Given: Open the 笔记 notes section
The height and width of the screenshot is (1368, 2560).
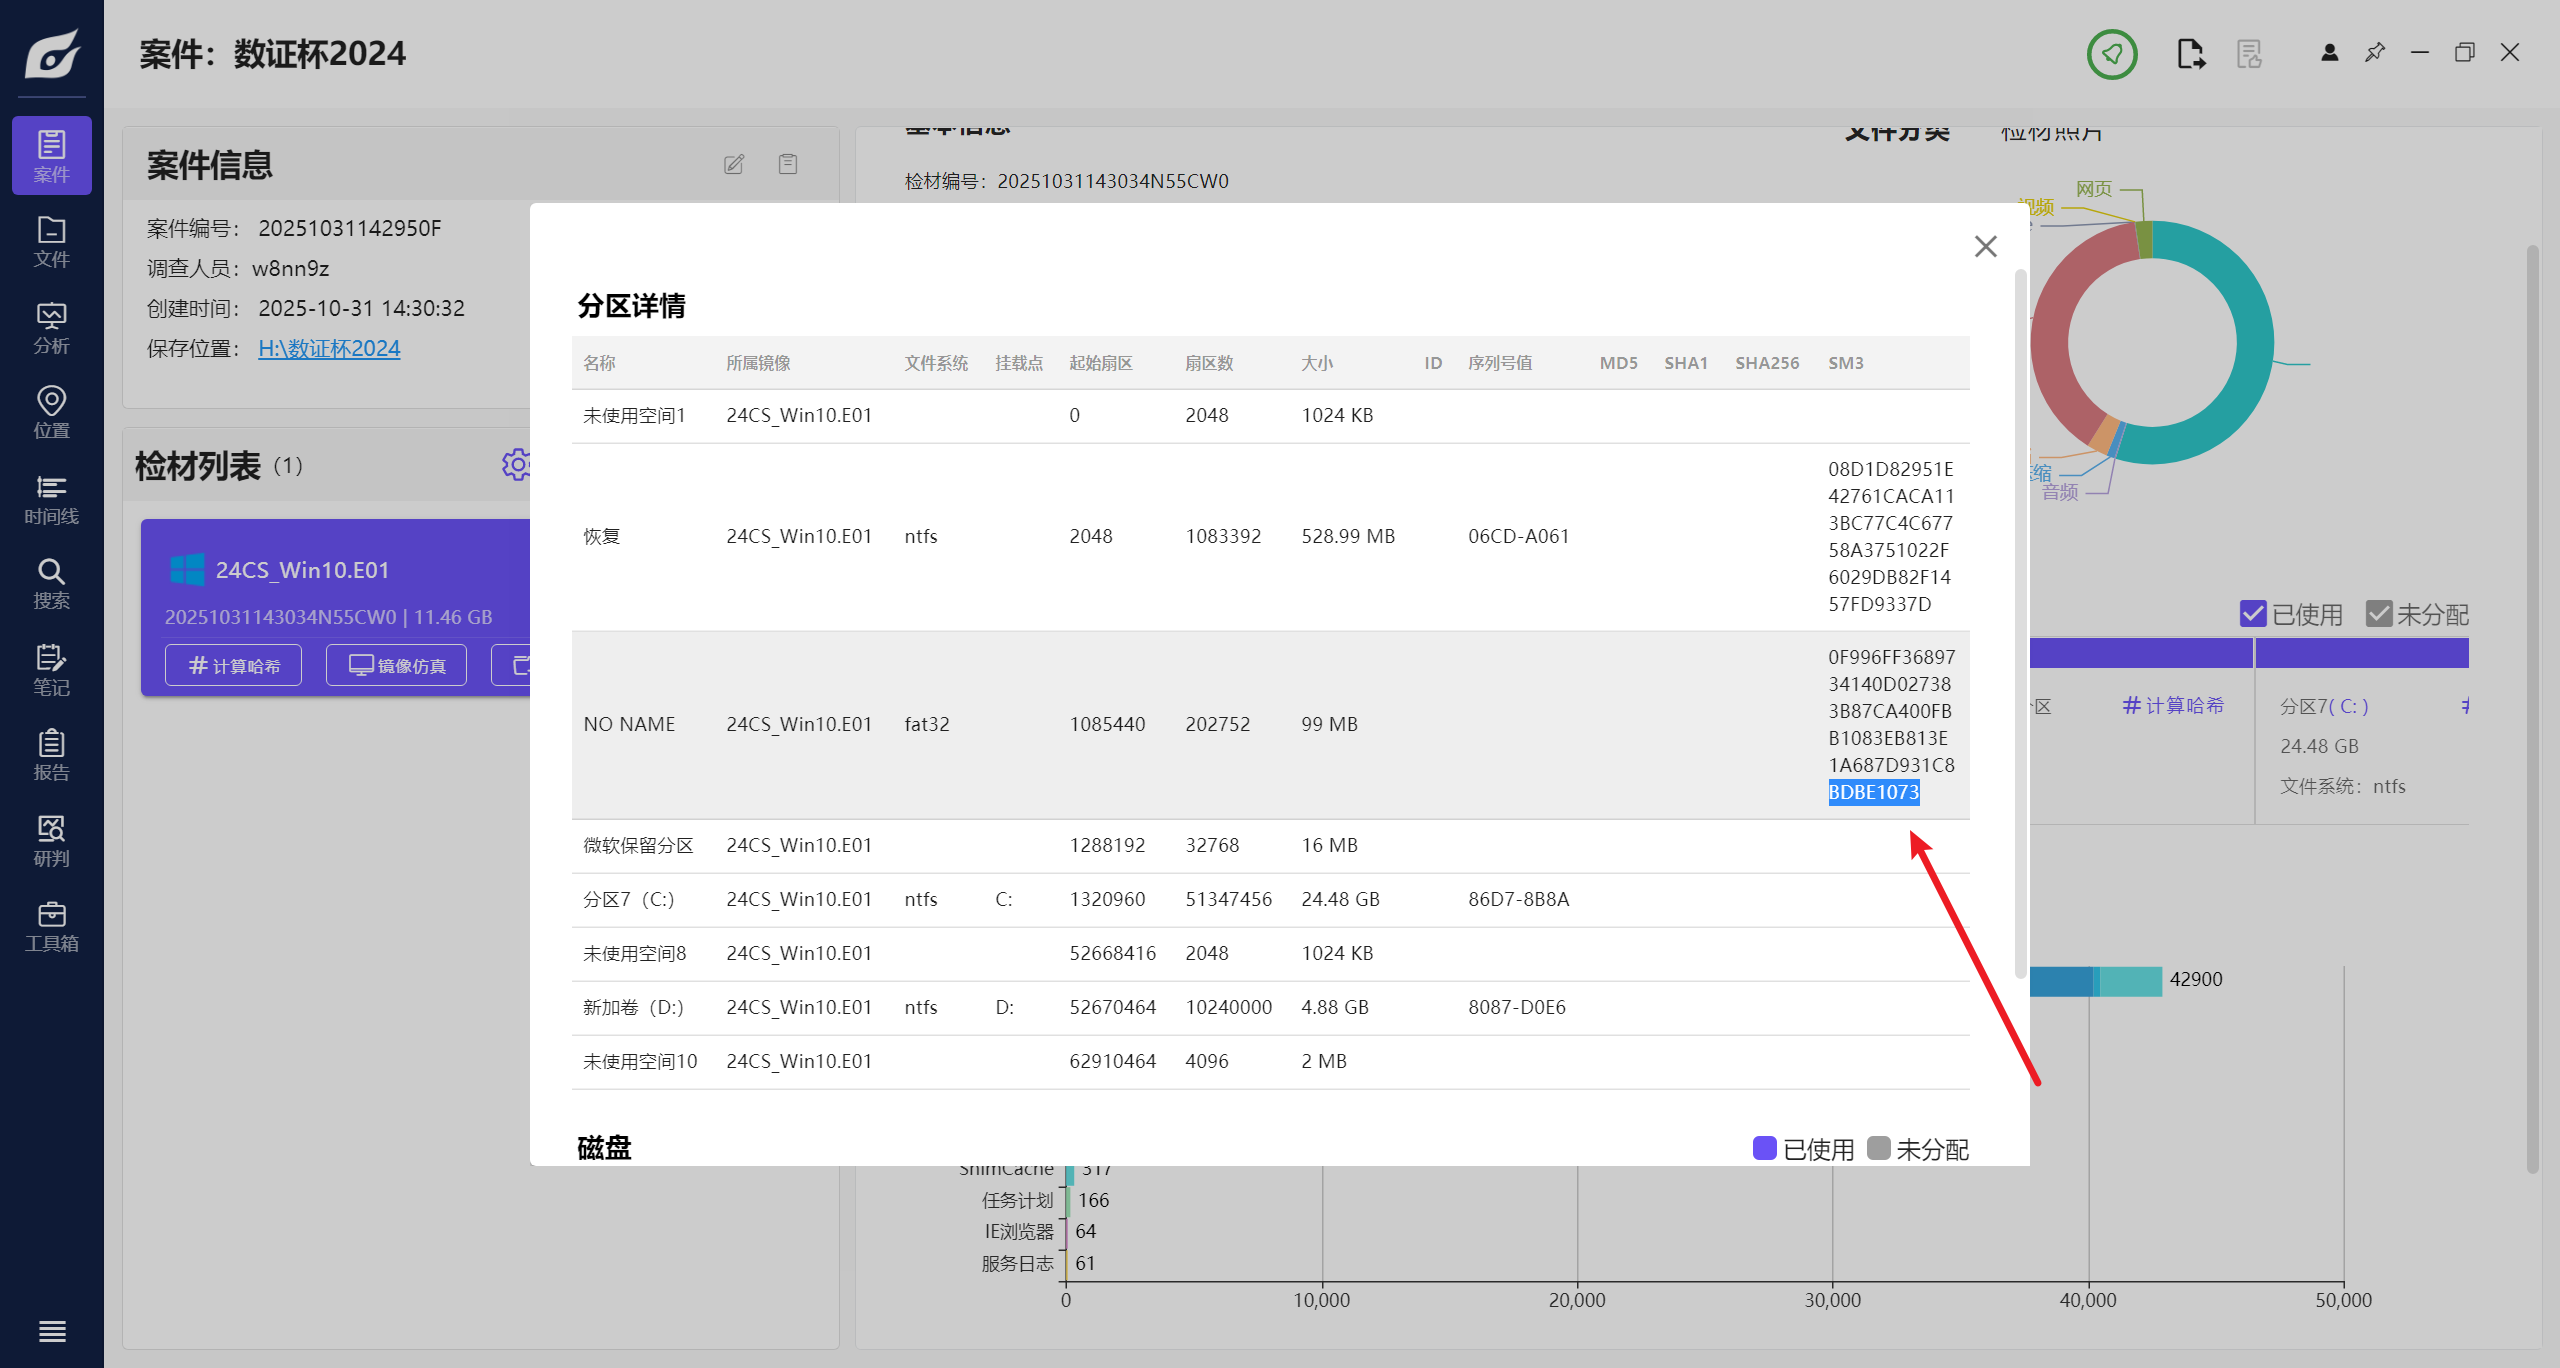Looking at the screenshot, I should pos(51,670).
